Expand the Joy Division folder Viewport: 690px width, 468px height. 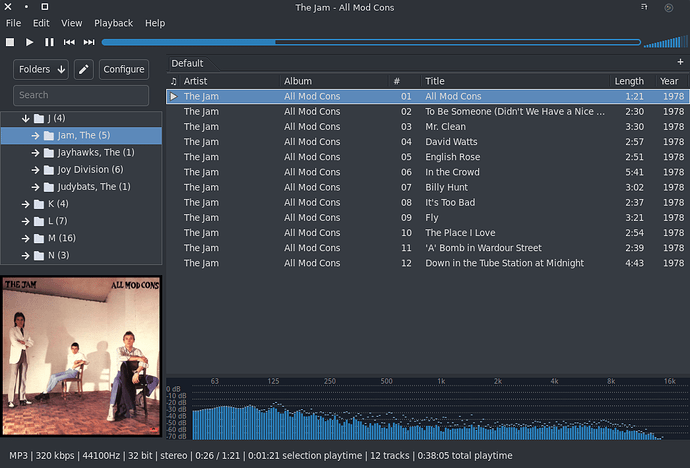tap(36, 170)
